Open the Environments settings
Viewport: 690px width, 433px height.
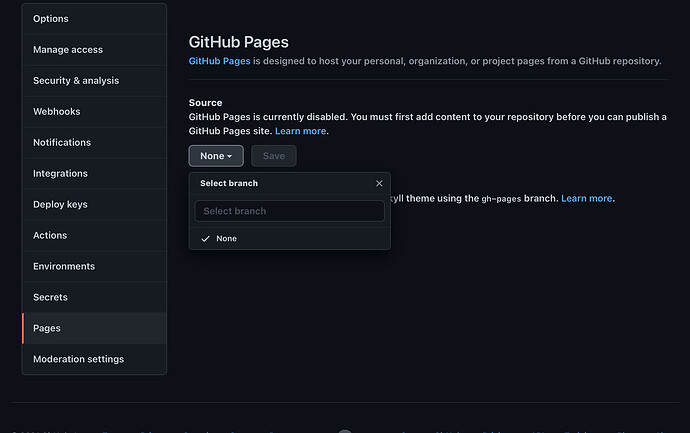[x=94, y=266]
